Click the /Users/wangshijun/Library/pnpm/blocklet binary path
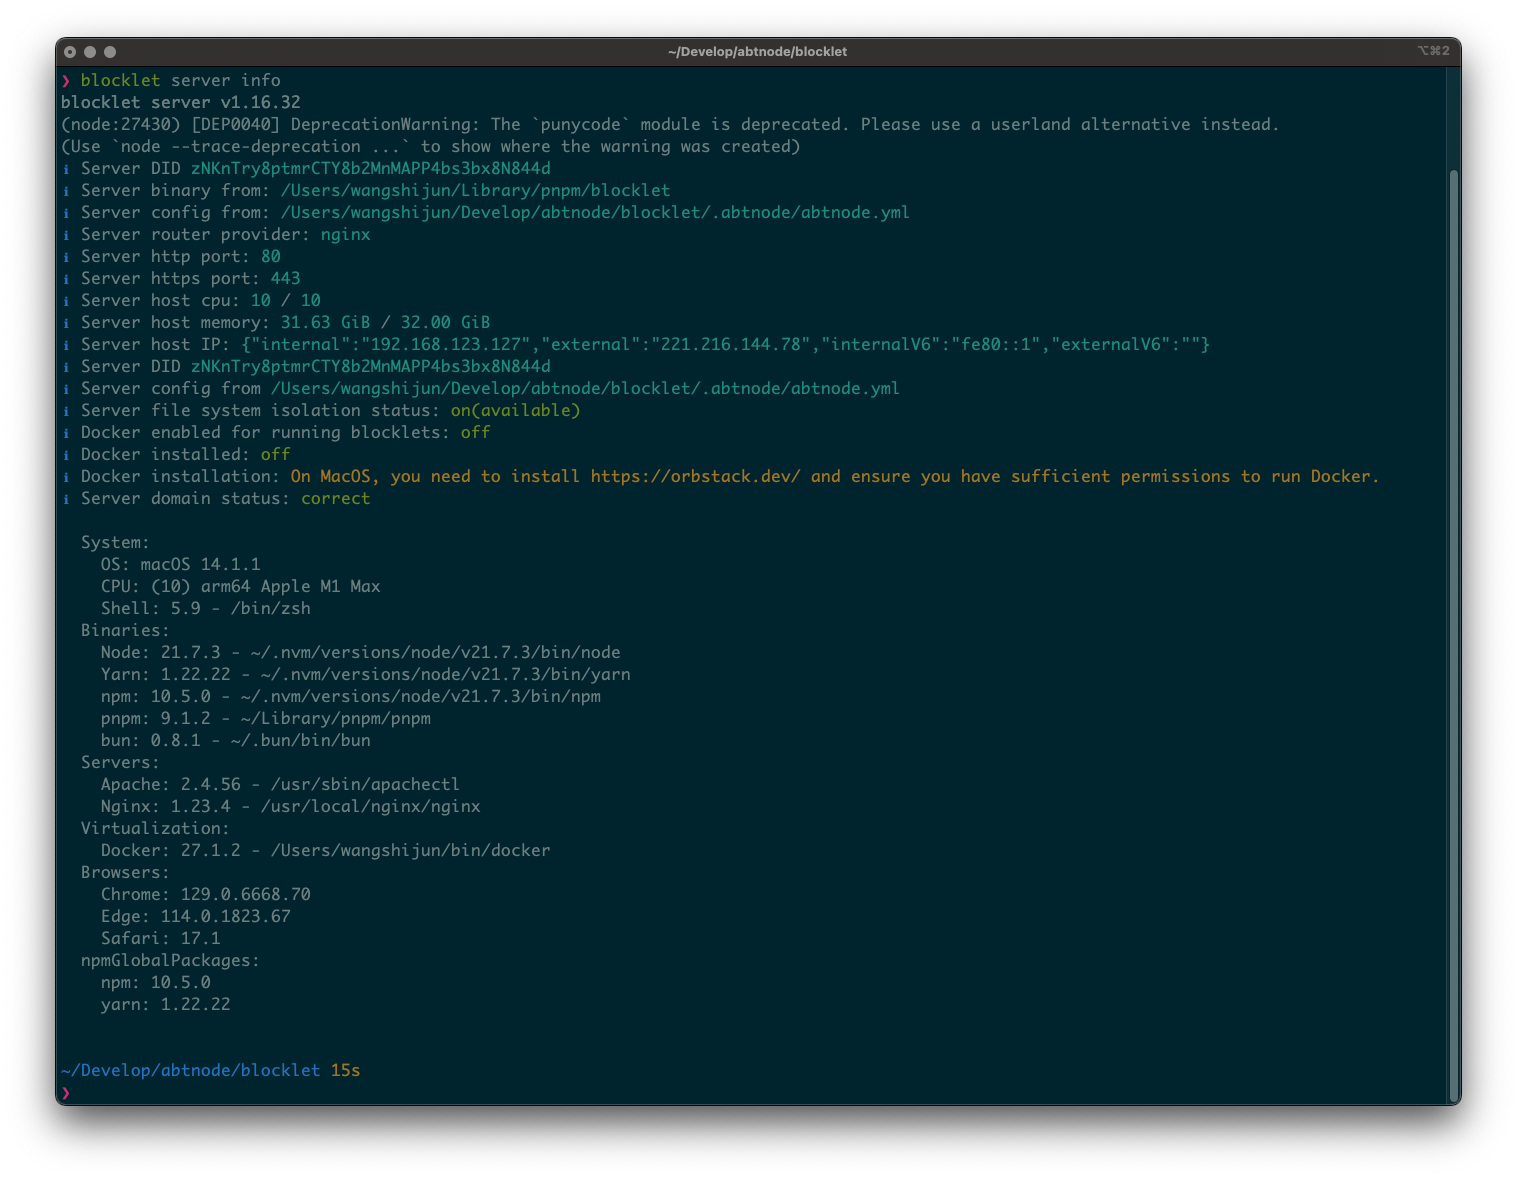Viewport: 1517px width, 1179px height. 475,191
